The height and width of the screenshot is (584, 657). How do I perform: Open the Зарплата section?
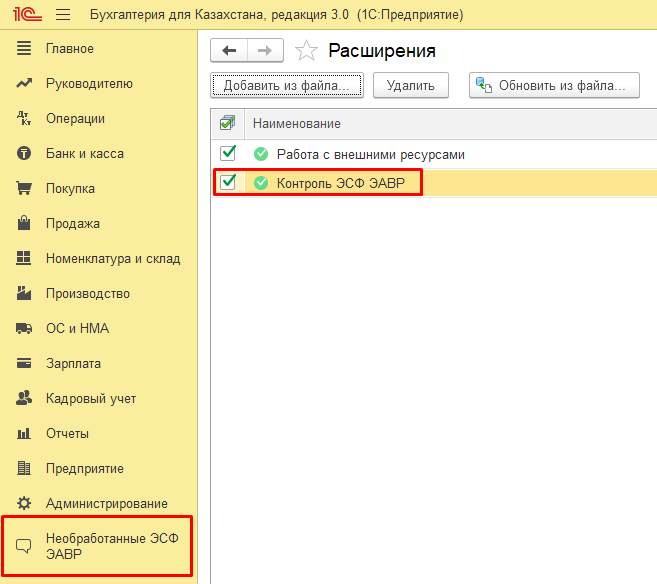point(73,363)
